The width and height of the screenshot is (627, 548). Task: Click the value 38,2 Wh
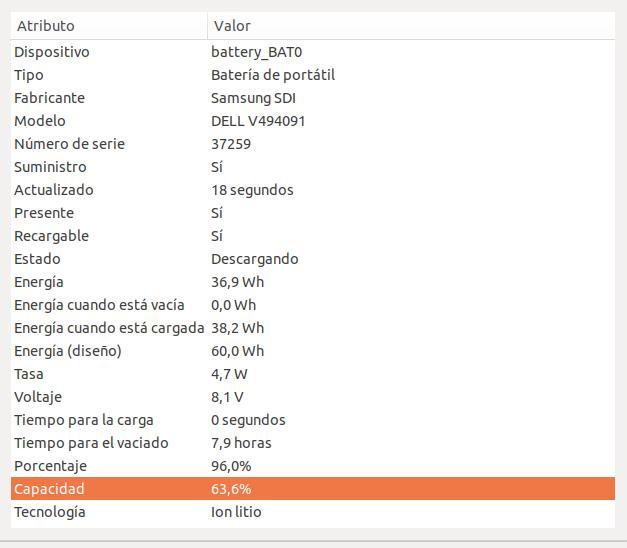tap(238, 328)
